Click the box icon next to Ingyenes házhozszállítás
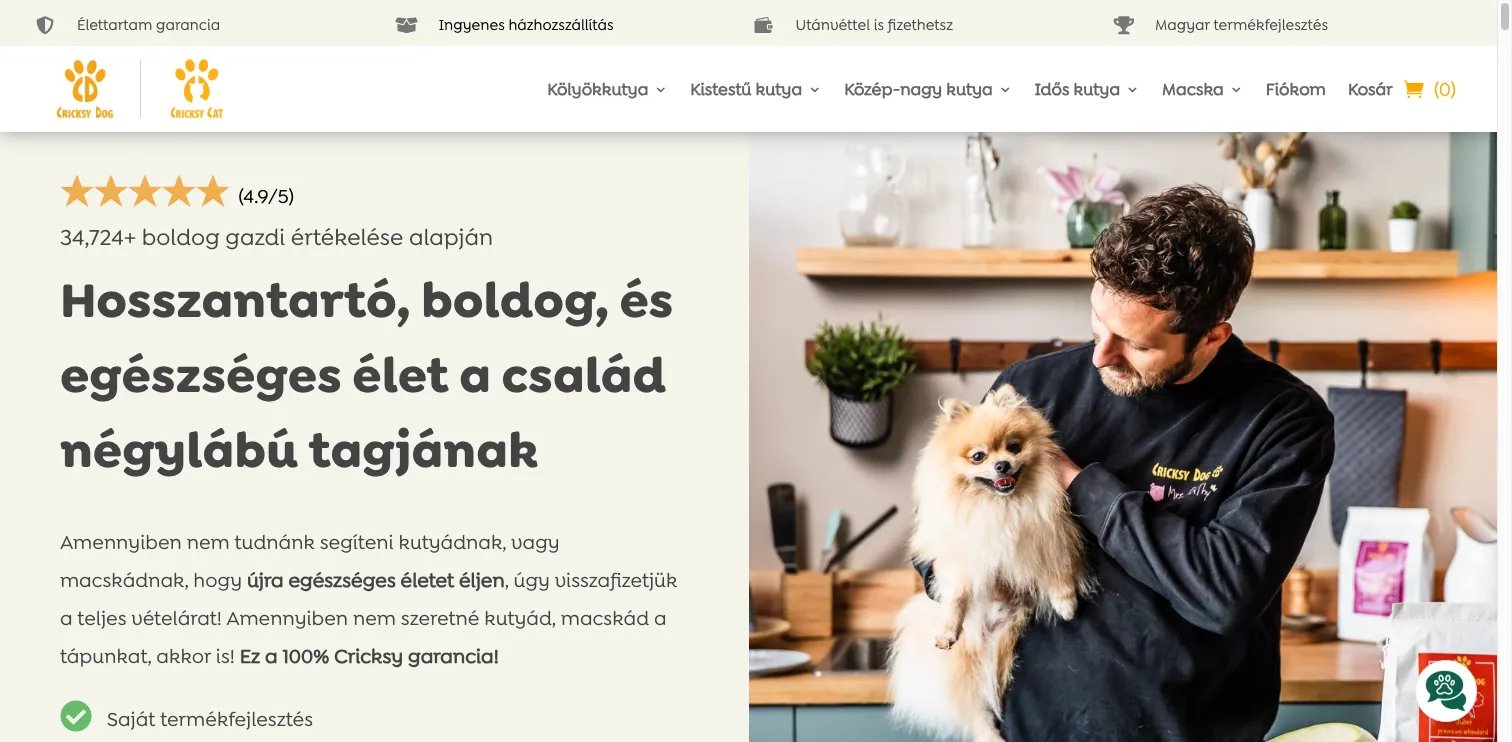Image resolution: width=1512 pixels, height=742 pixels. point(406,25)
